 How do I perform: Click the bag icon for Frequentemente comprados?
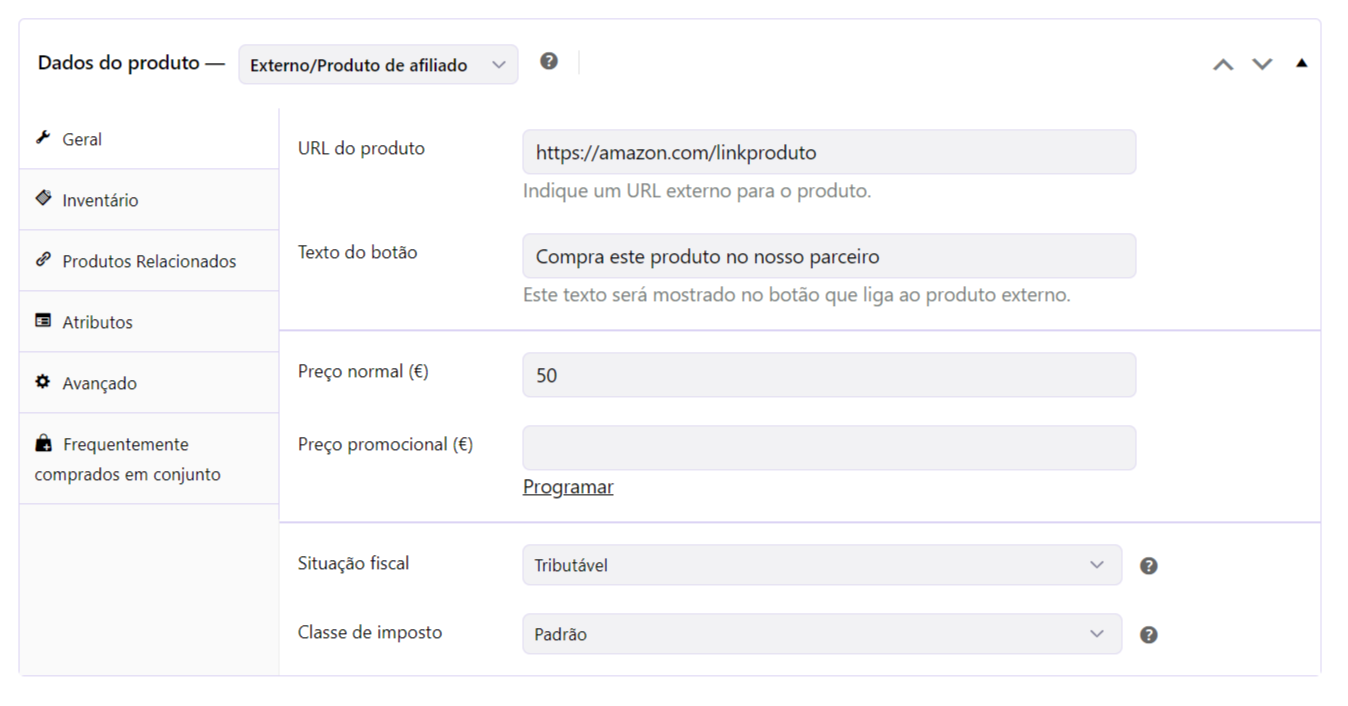43,443
